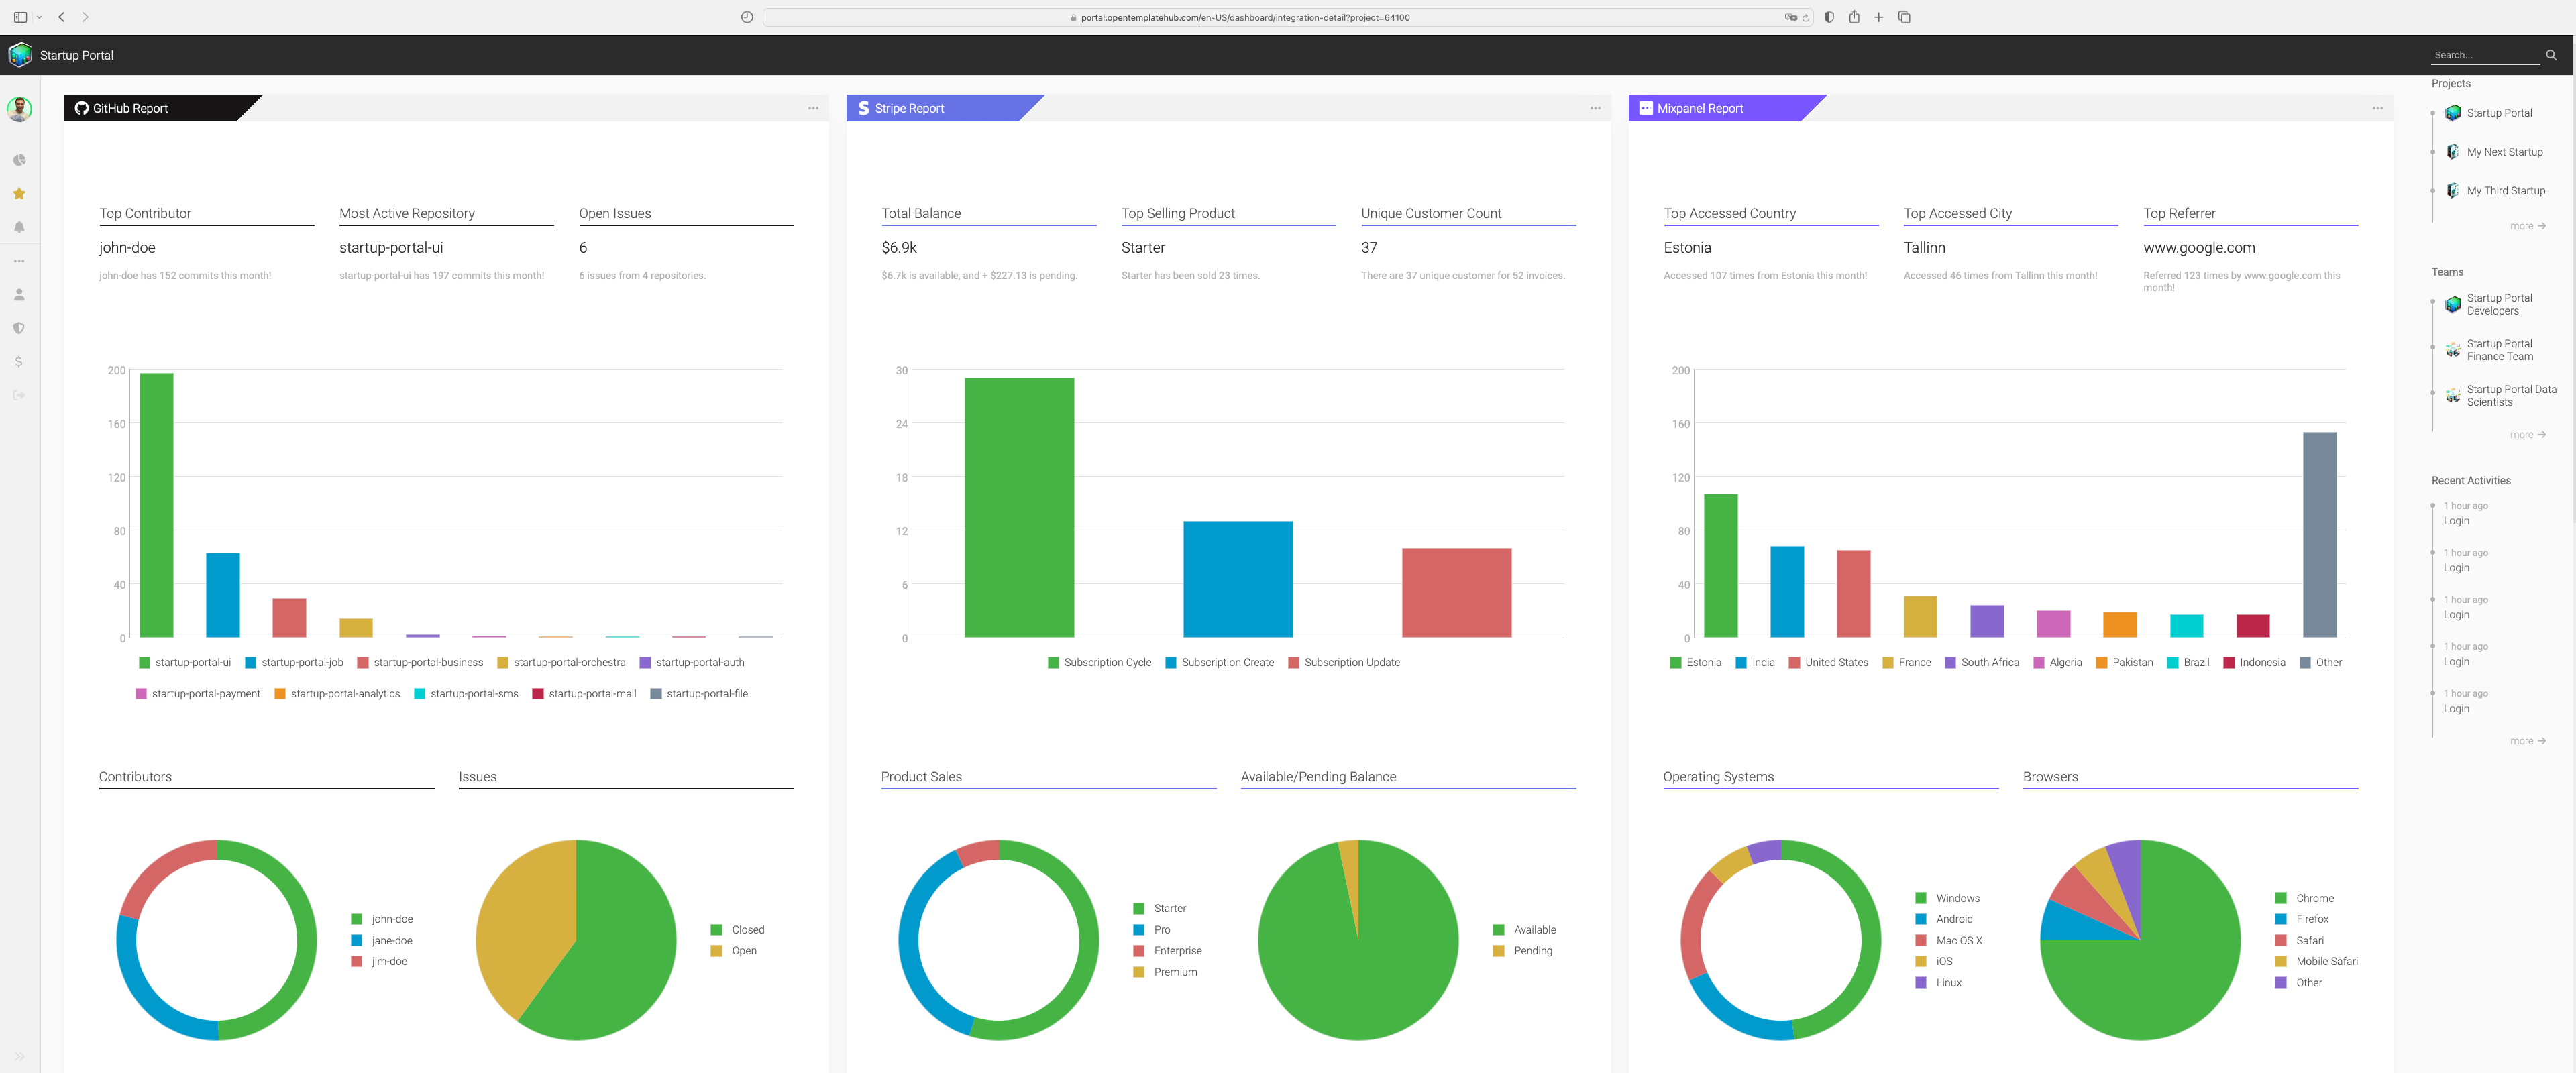
Task: Open the Startup Portal Developers team
Action: point(2490,305)
